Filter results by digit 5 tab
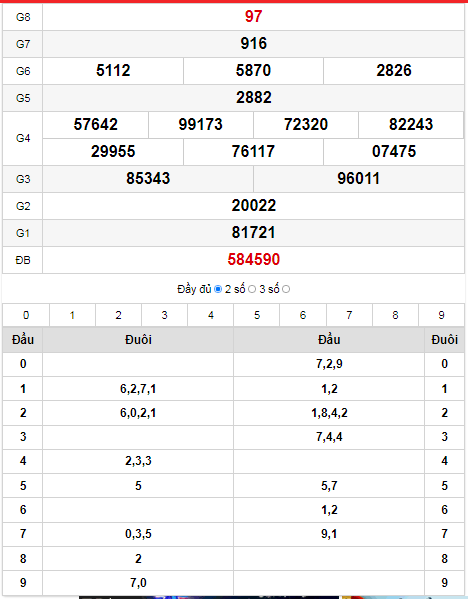This screenshot has height=599, width=468. click(257, 315)
